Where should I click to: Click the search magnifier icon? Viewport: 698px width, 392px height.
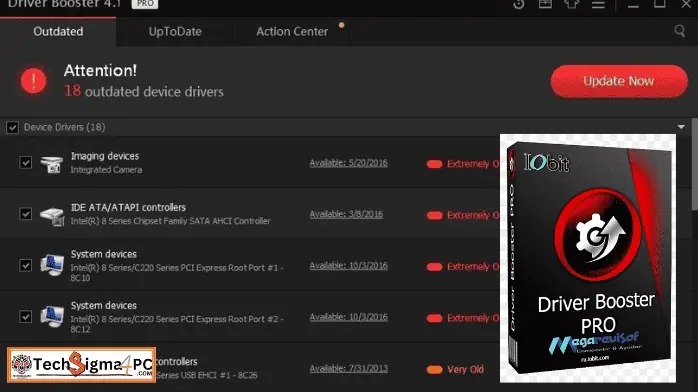pyautogui.click(x=679, y=31)
